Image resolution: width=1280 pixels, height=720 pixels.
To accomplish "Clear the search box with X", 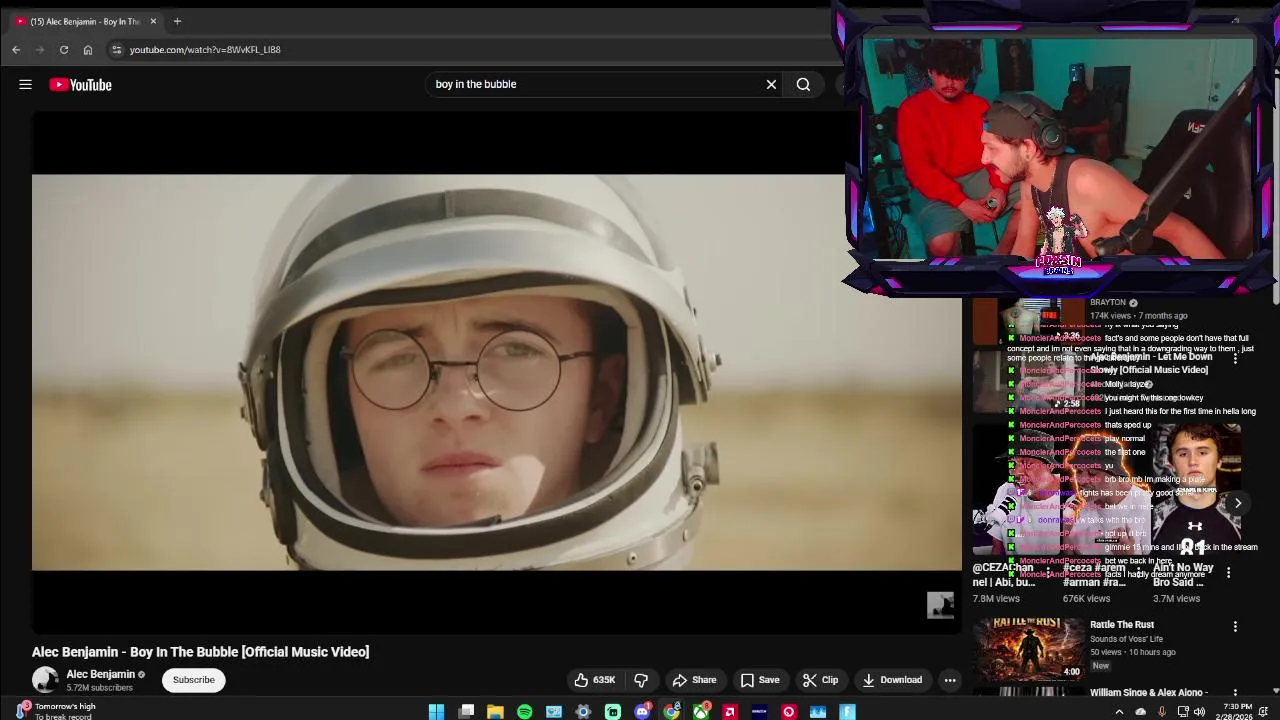I will [771, 85].
